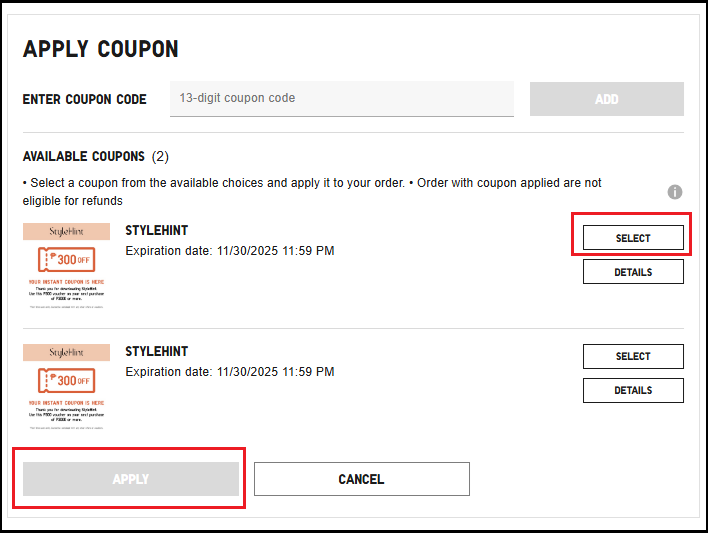Select the second STYLEHINT coupon

click(x=633, y=356)
